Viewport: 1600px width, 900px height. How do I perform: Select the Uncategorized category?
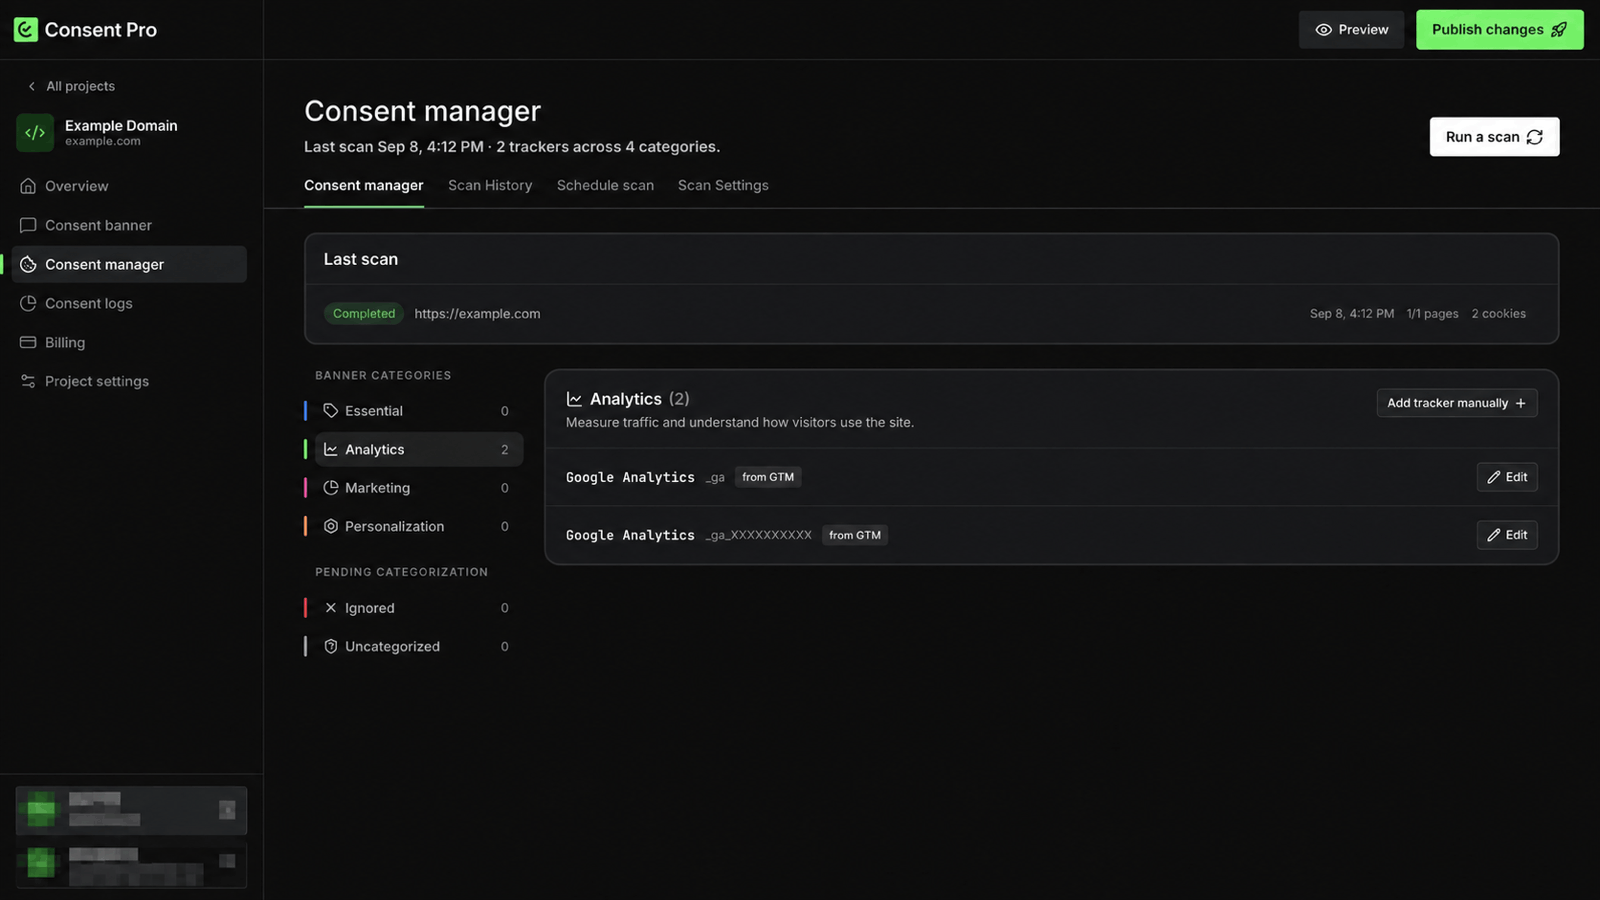pos(419,646)
